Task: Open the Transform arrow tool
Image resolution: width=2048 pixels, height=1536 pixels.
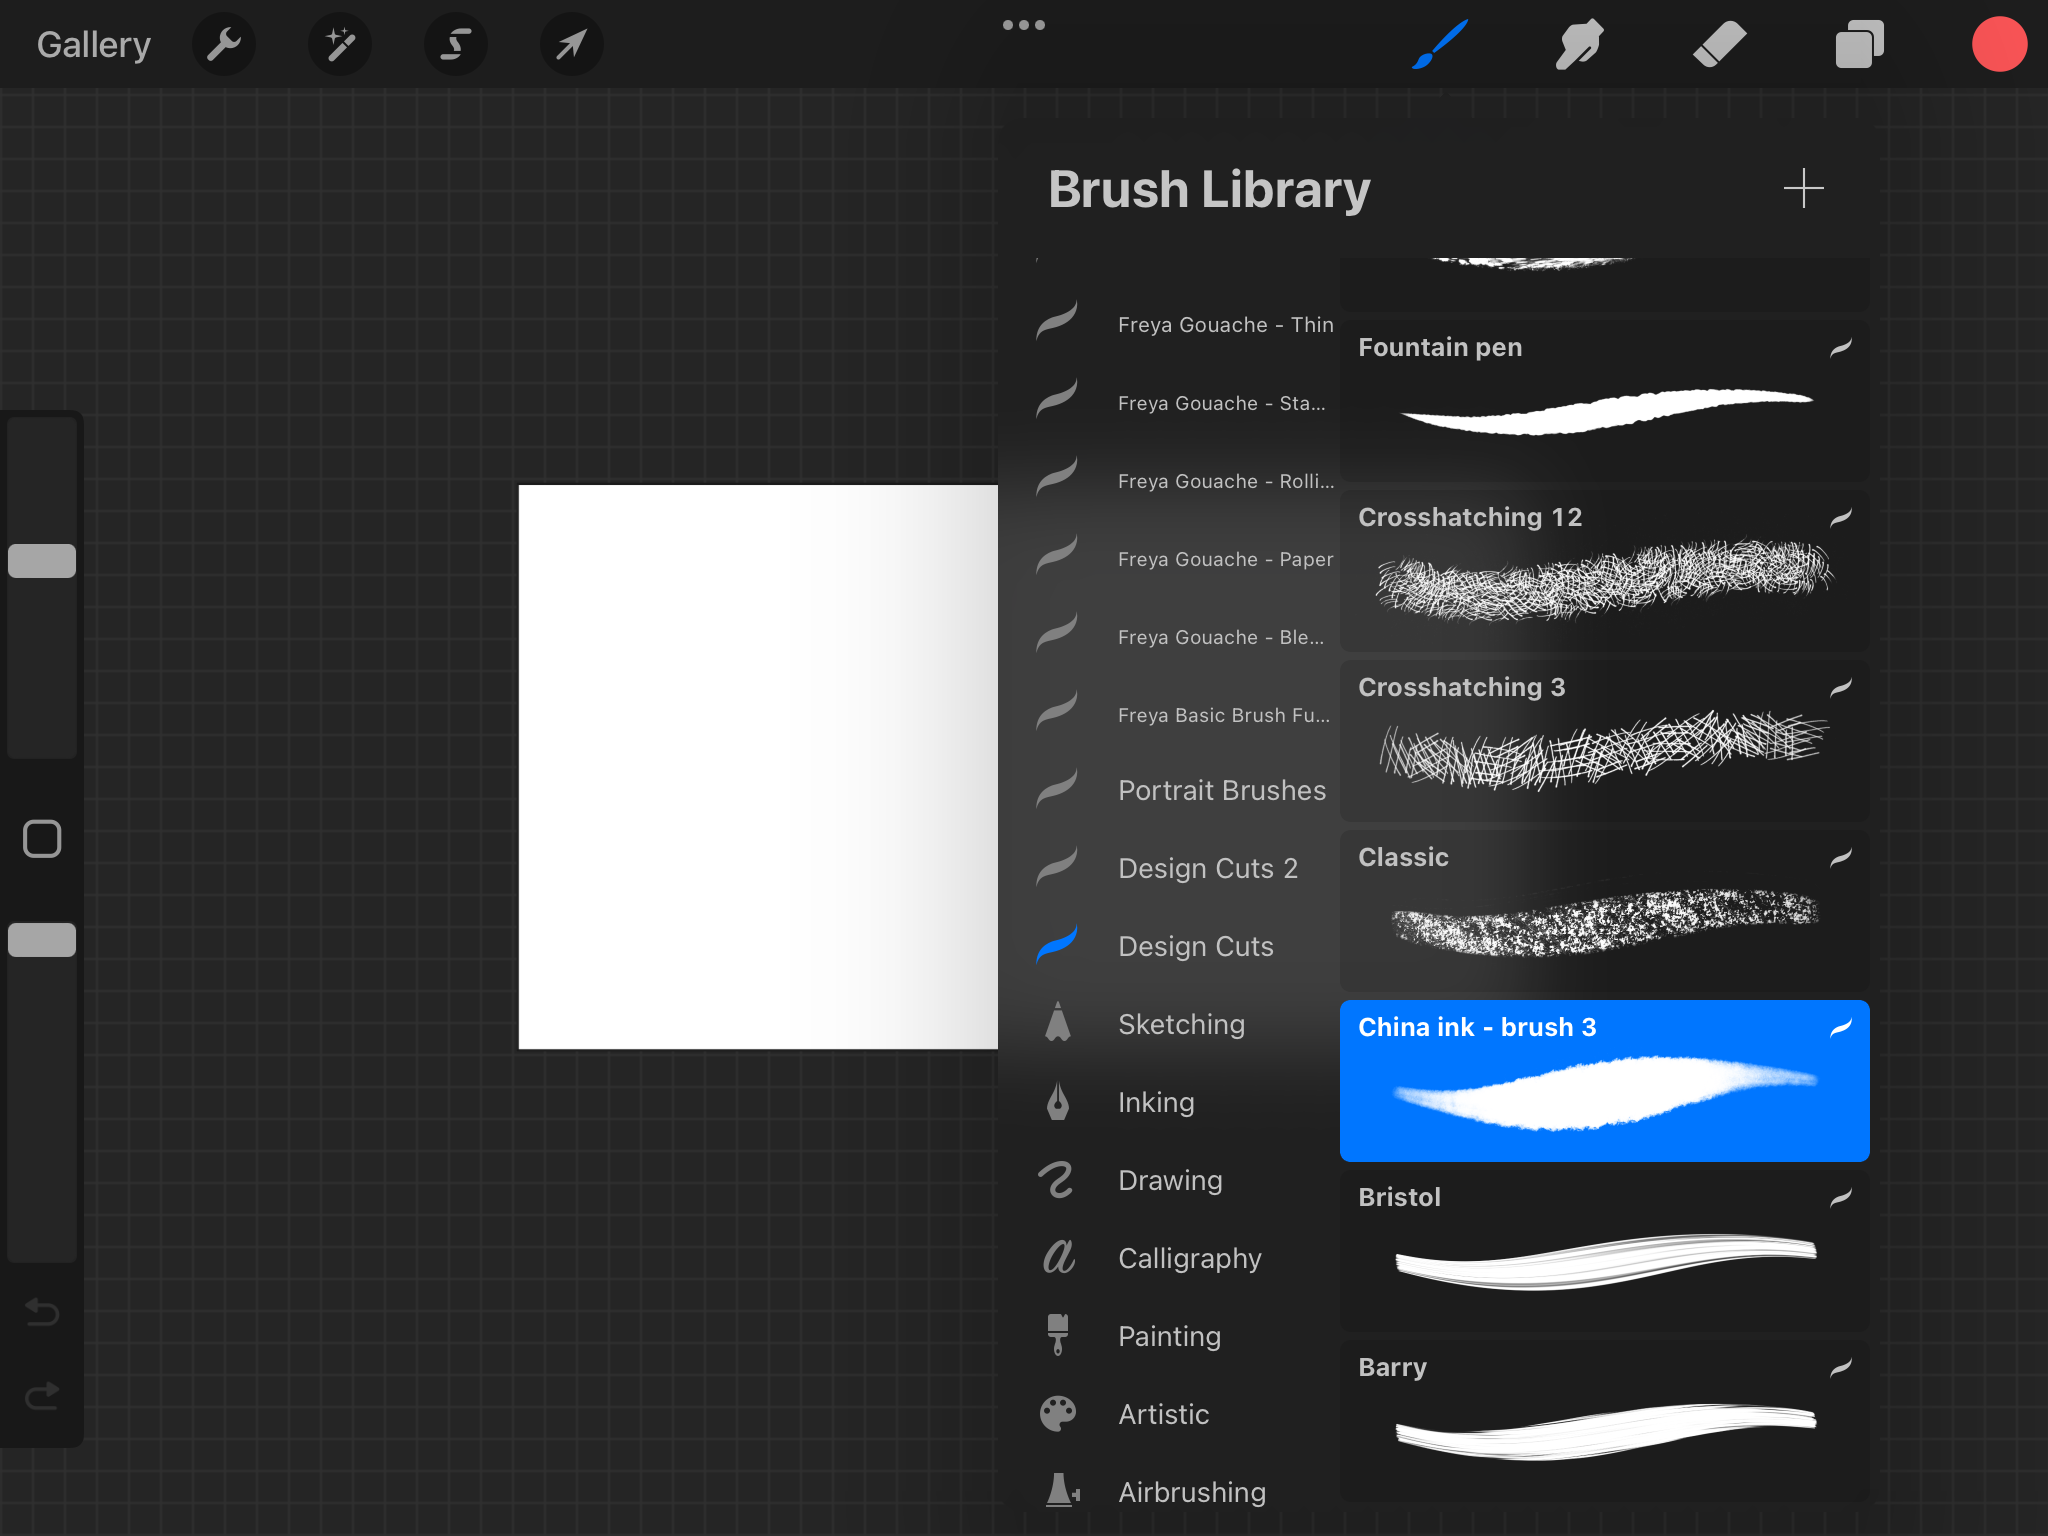Action: coord(571,43)
